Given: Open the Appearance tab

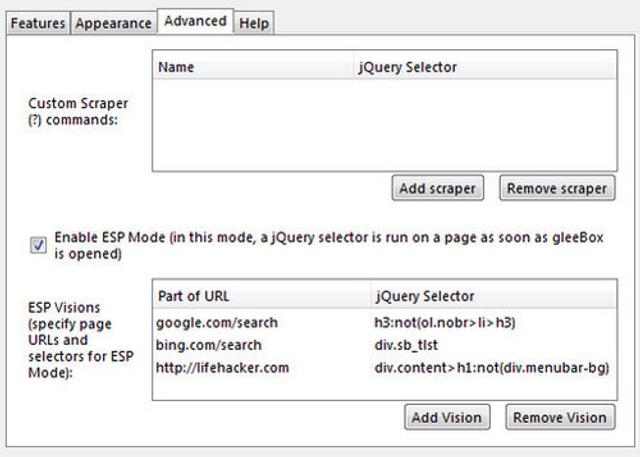Looking at the screenshot, I should pyautogui.click(x=113, y=23).
